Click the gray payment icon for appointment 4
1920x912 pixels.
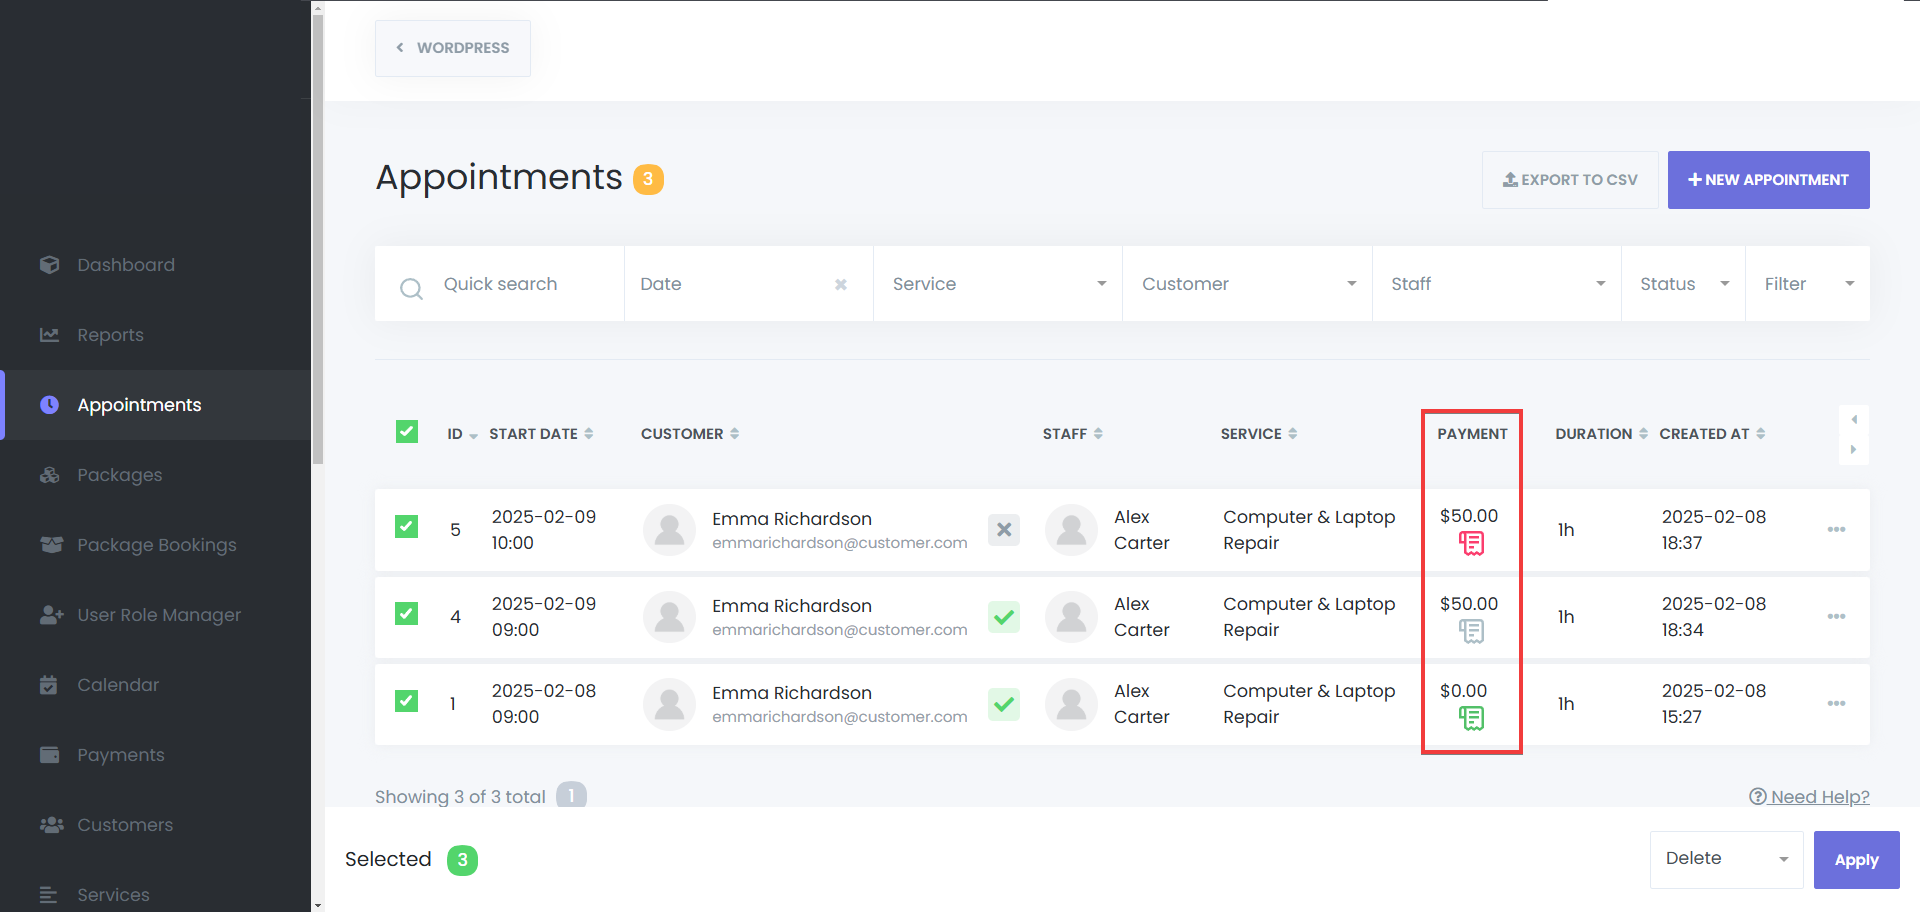coord(1471,631)
